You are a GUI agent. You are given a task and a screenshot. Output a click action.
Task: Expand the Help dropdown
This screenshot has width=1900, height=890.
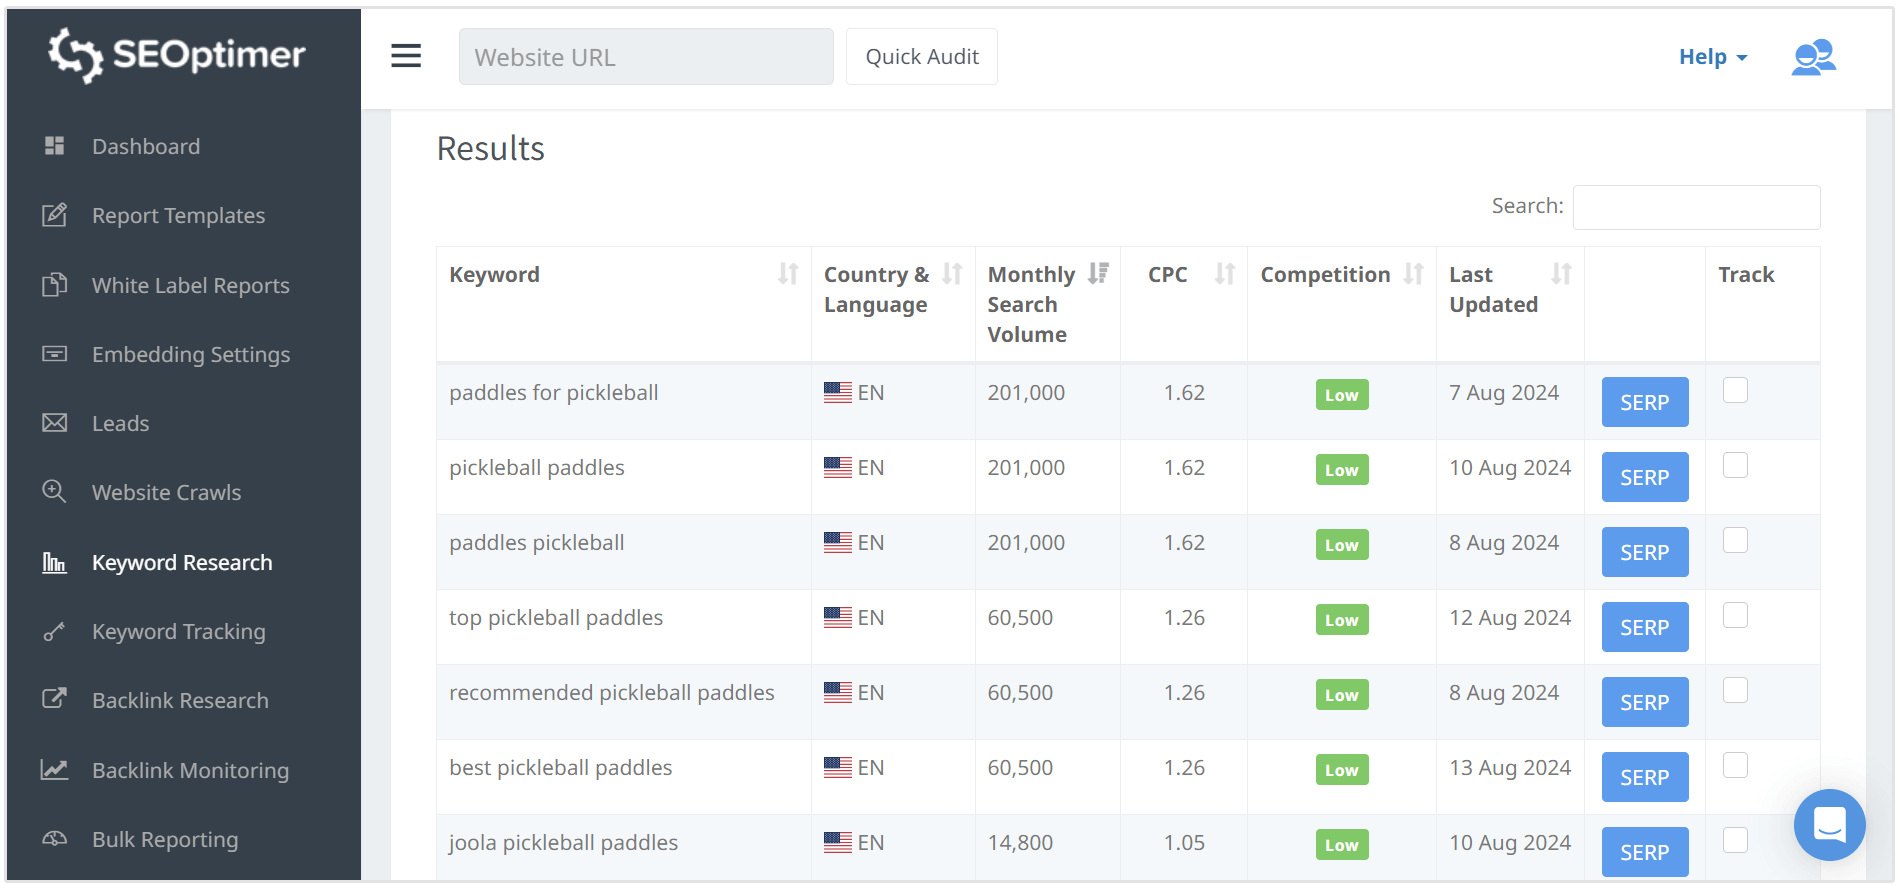[1712, 57]
